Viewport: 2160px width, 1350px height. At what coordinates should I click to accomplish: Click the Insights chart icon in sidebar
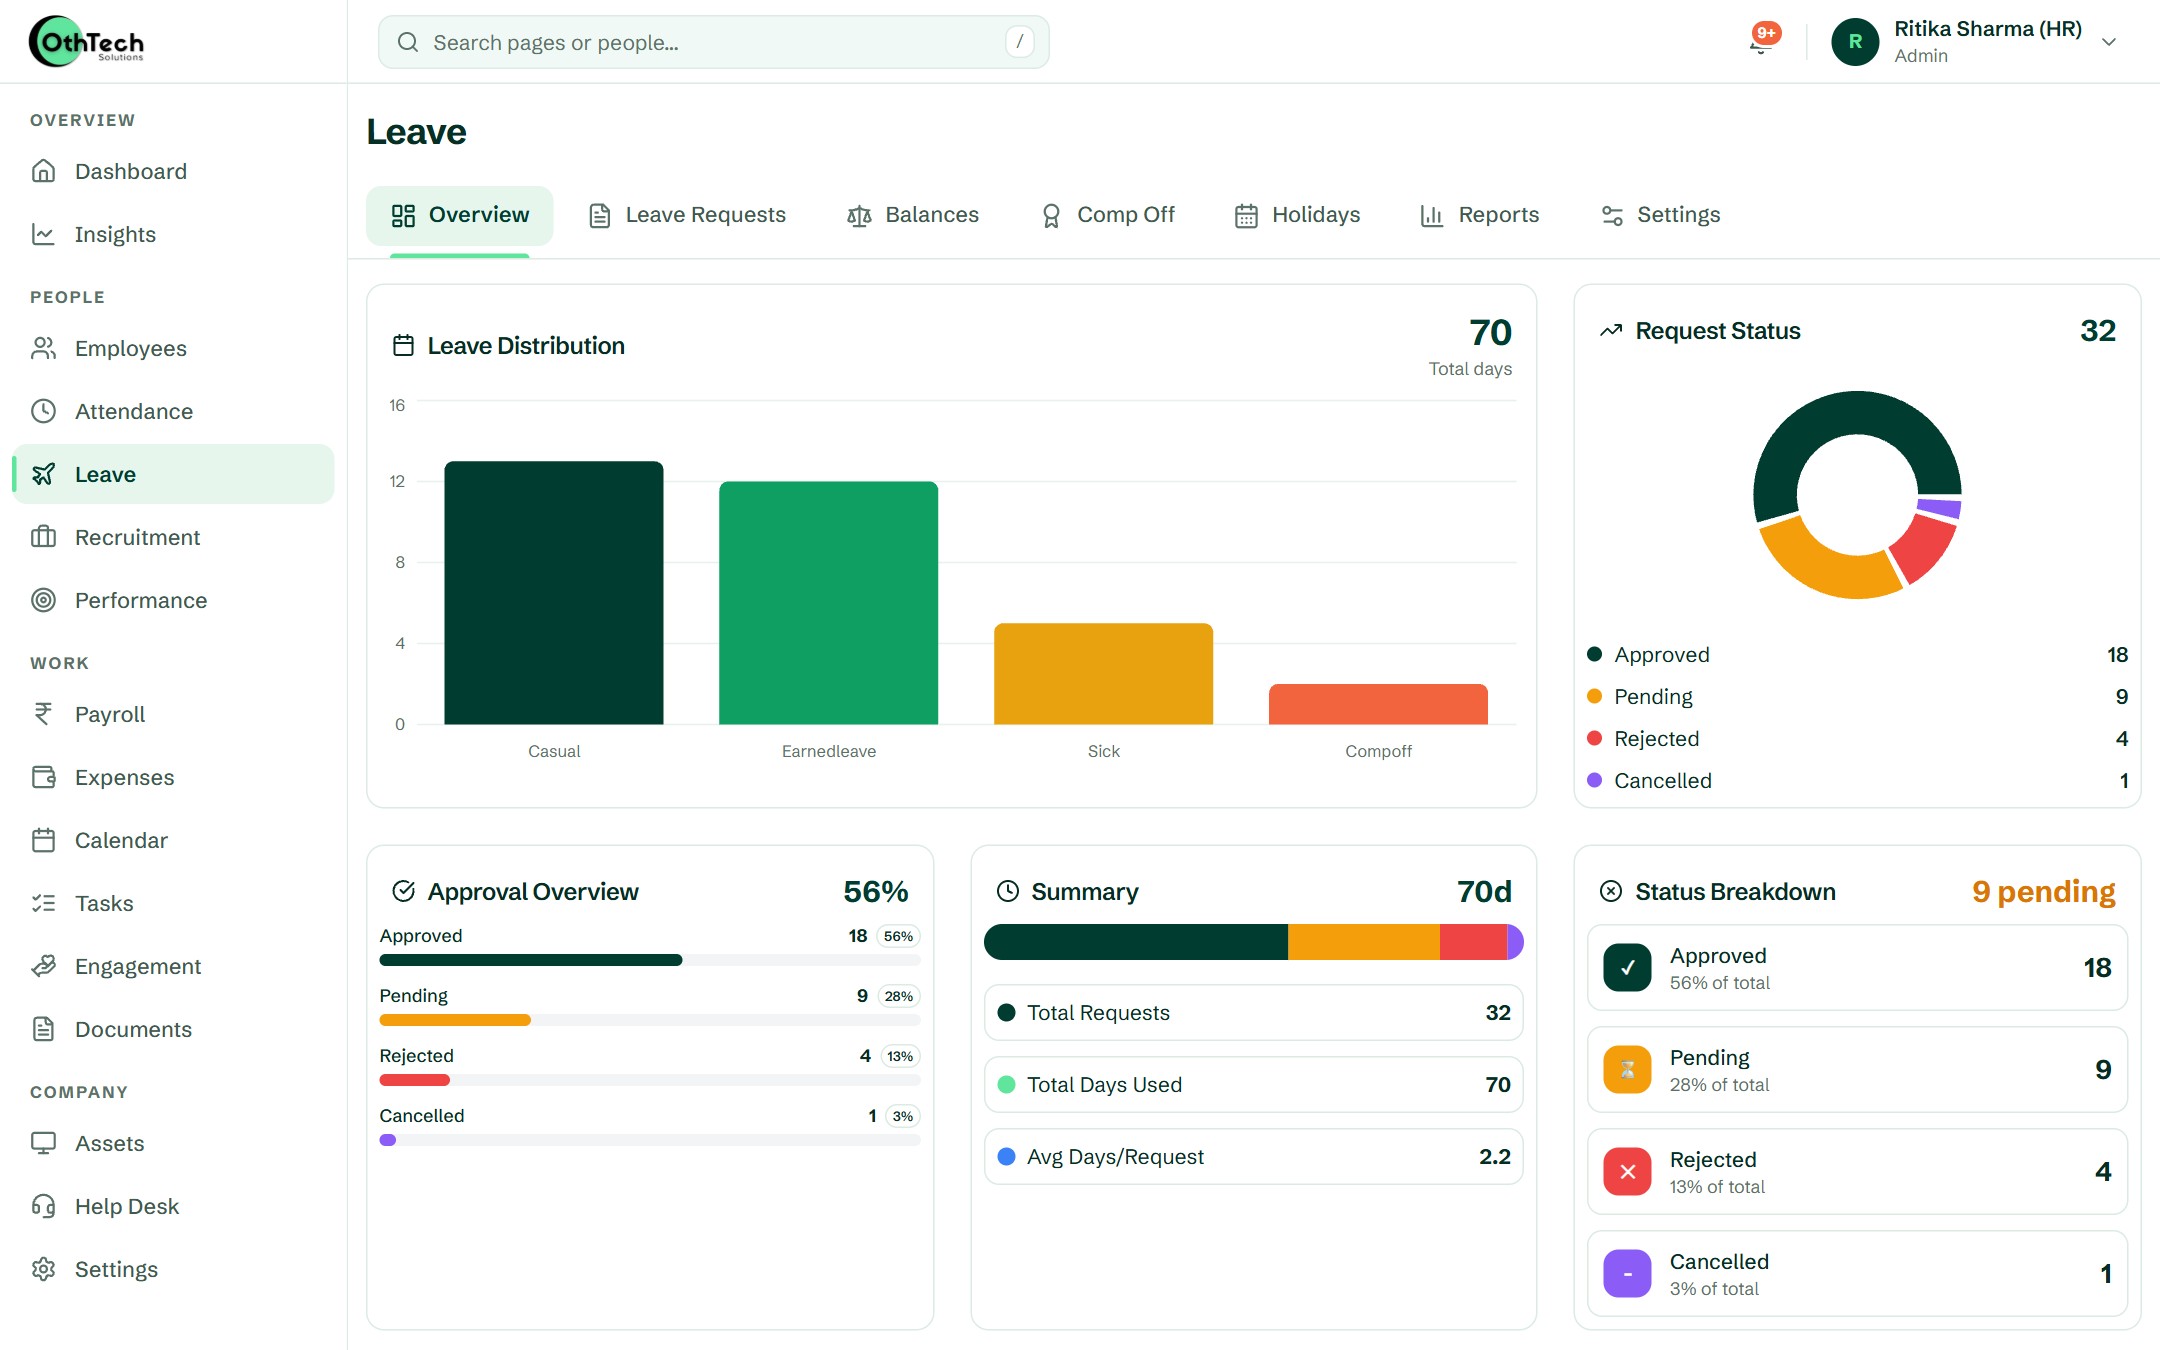[43, 234]
